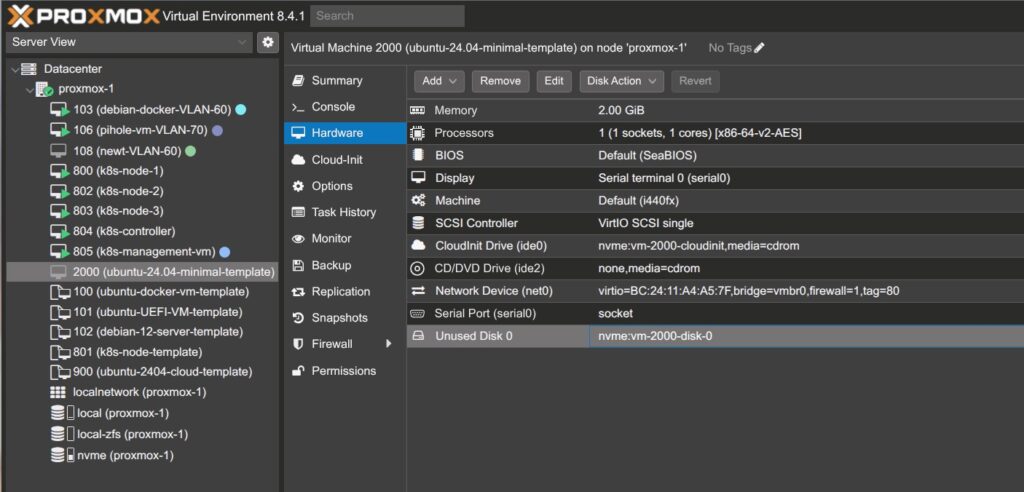Click the green tag dot on 108
The height and width of the screenshot is (492, 1024).
click(x=190, y=151)
